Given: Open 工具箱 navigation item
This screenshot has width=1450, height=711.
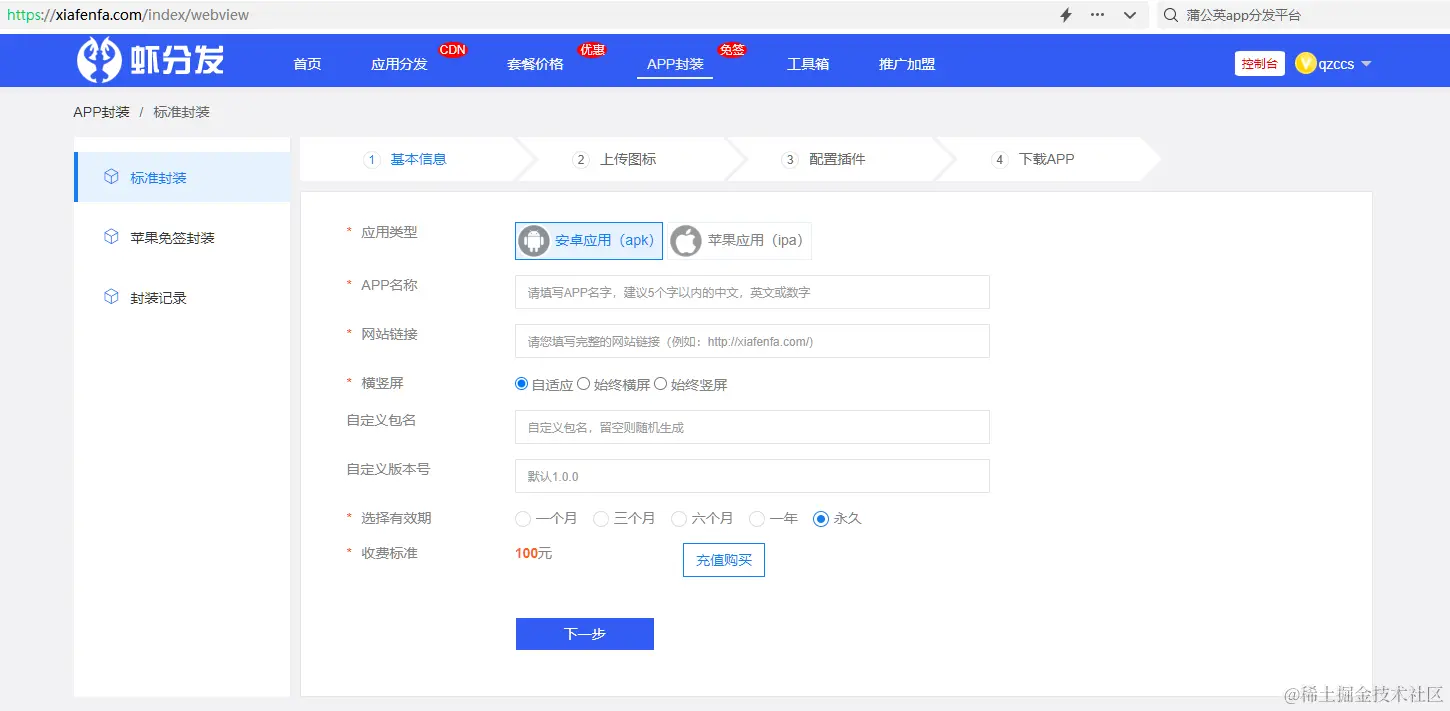Looking at the screenshot, I should 808,64.
